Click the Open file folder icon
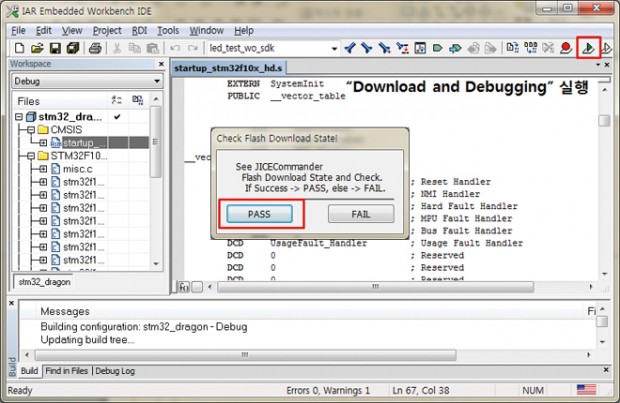The width and height of the screenshot is (620, 403). [37, 48]
